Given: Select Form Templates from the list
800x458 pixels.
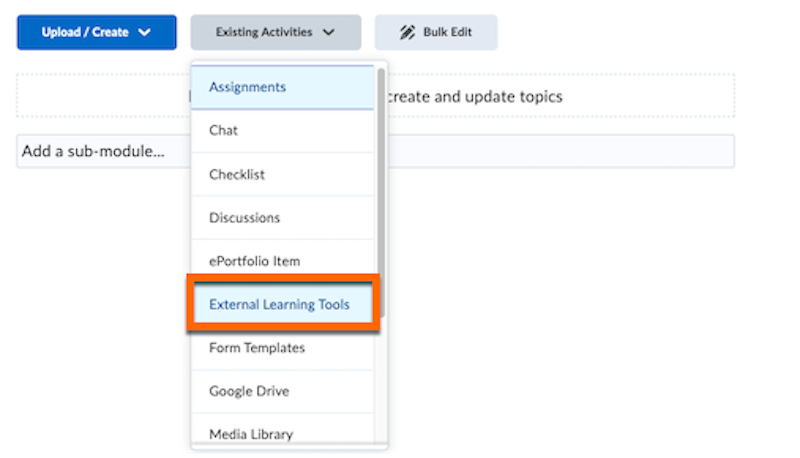Looking at the screenshot, I should click(x=283, y=348).
